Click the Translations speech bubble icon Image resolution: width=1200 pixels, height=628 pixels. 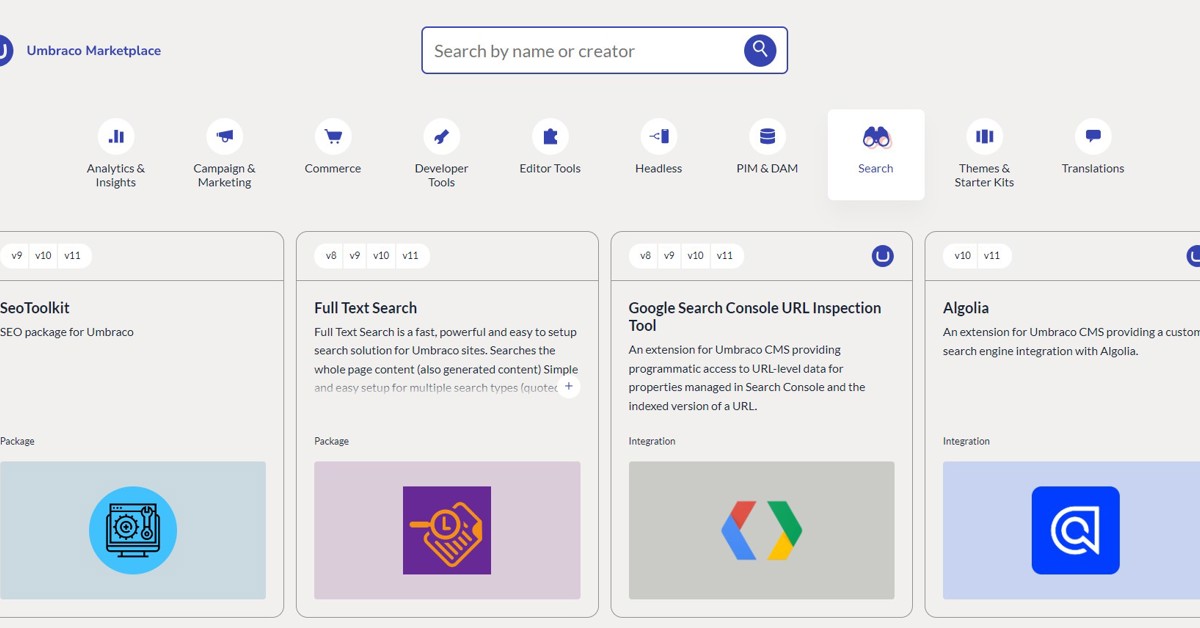coord(1092,135)
